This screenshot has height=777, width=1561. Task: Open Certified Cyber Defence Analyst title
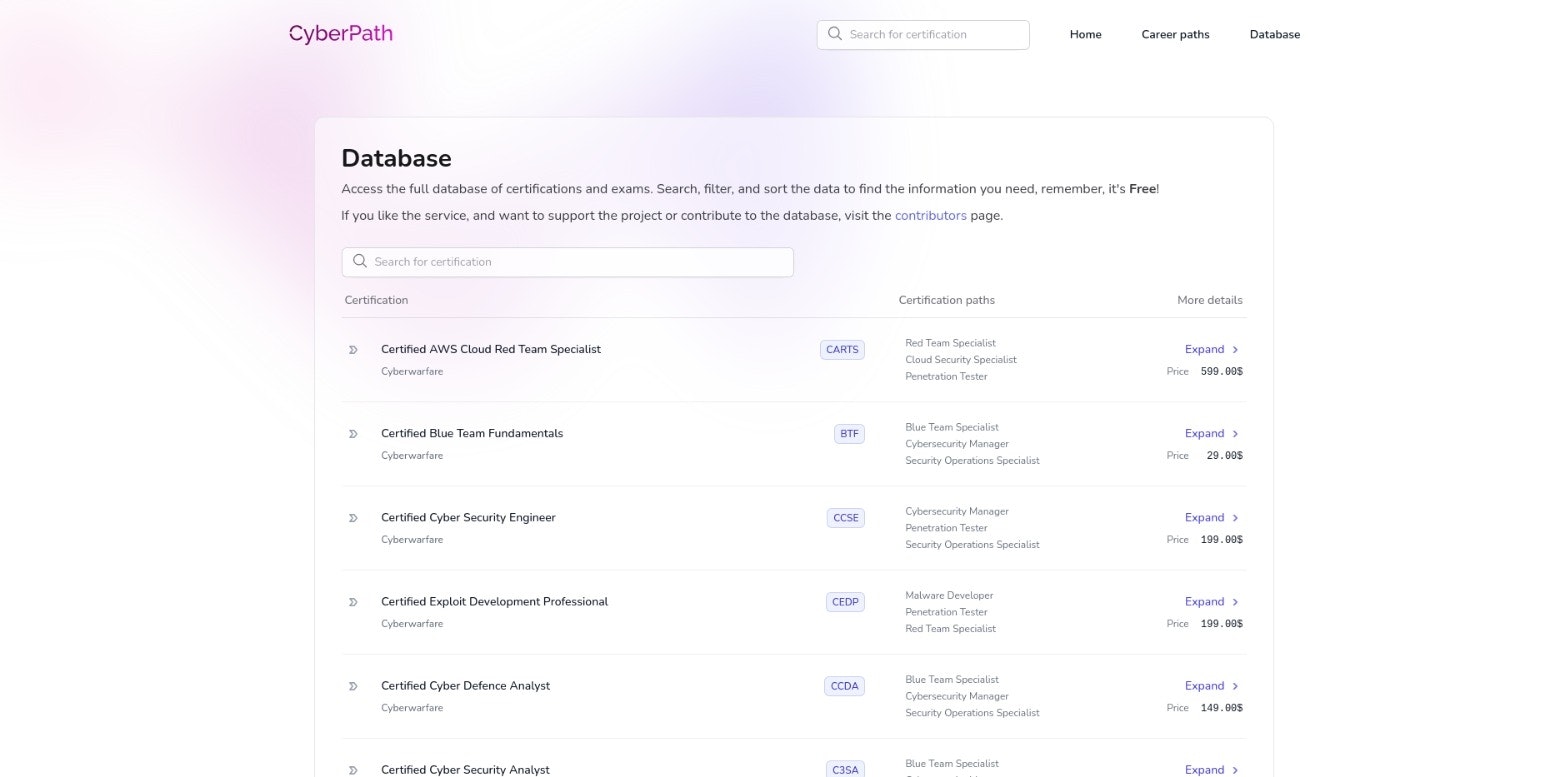tap(465, 686)
